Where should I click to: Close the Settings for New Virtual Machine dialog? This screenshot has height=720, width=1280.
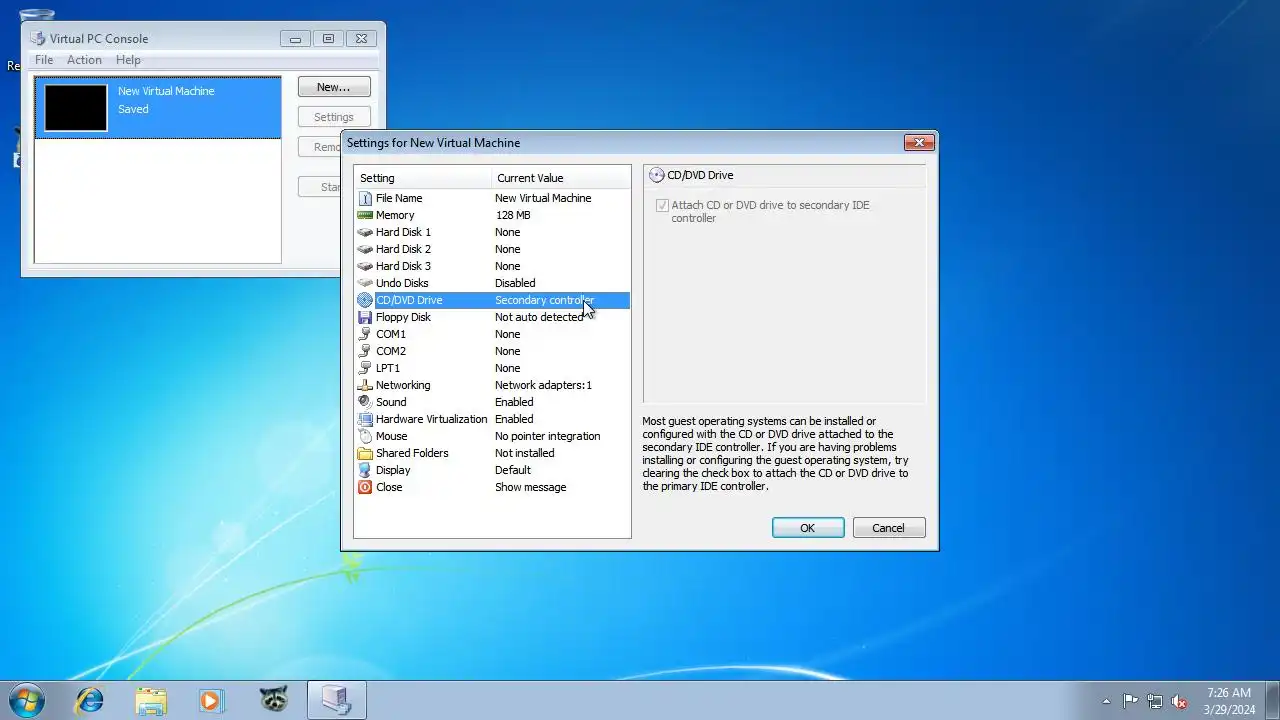pos(919,143)
